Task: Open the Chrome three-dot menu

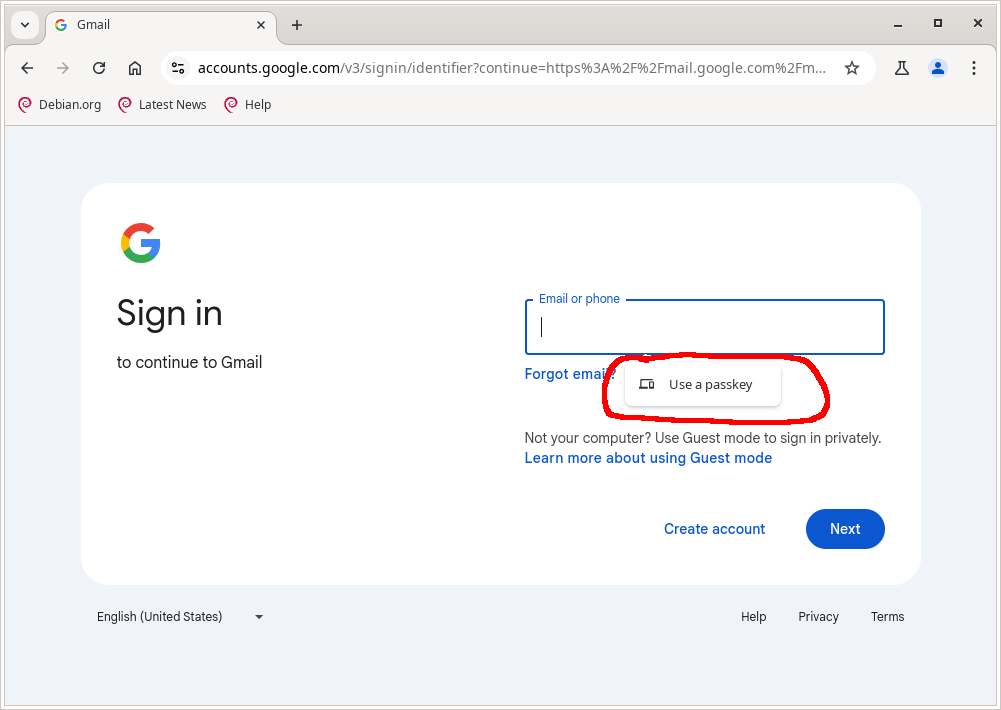Action: (973, 68)
